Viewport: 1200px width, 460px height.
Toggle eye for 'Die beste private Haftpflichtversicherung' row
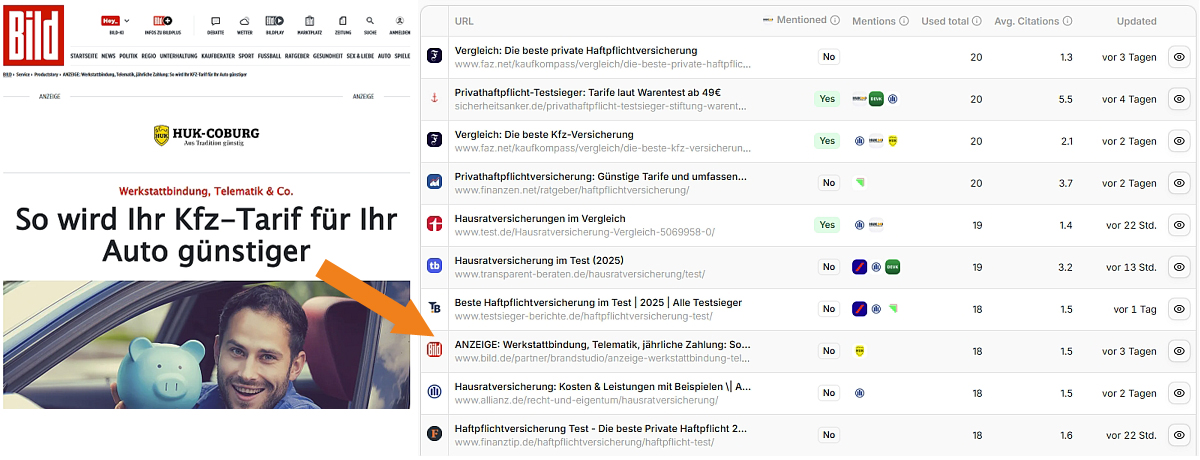(x=1179, y=57)
